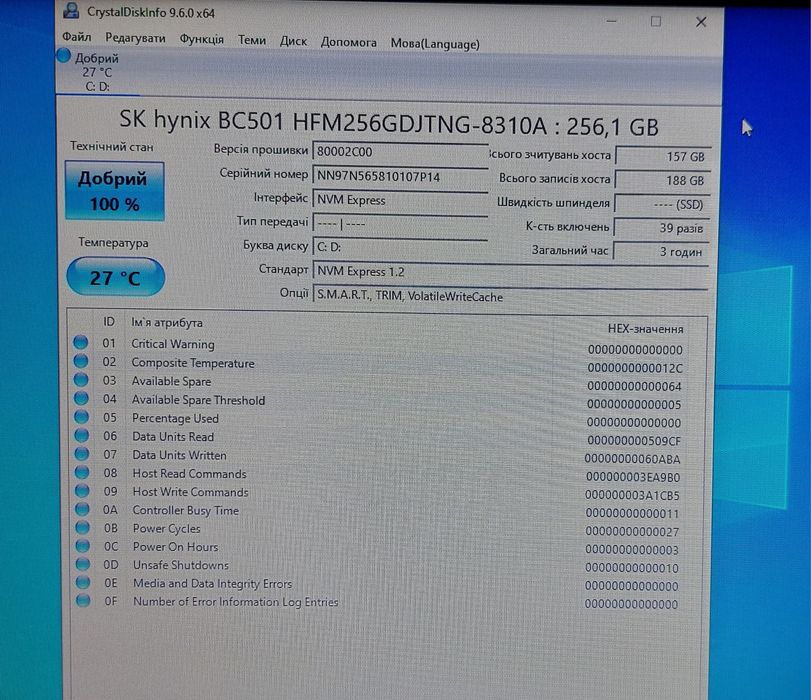The height and width of the screenshot is (700, 811).
Task: Click the status circle for Available Spare
Action: click(81, 379)
